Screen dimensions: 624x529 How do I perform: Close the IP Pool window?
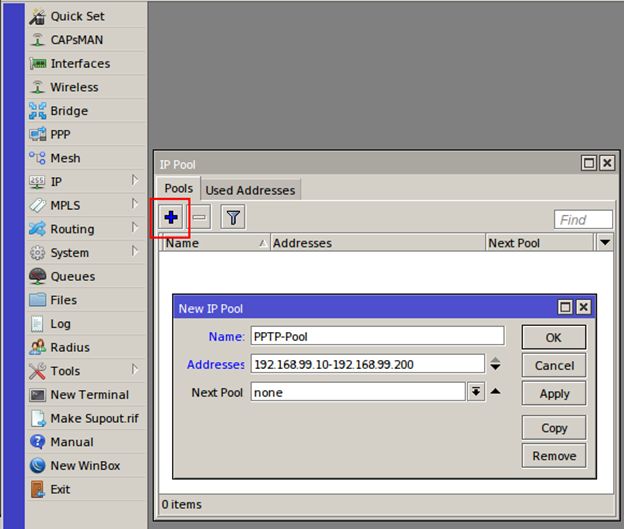point(607,163)
